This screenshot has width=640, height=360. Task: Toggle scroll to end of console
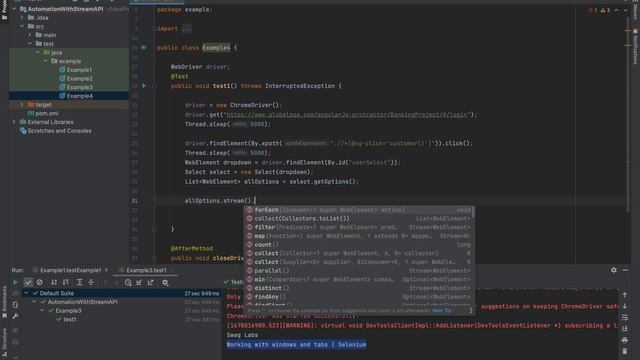[624, 329]
